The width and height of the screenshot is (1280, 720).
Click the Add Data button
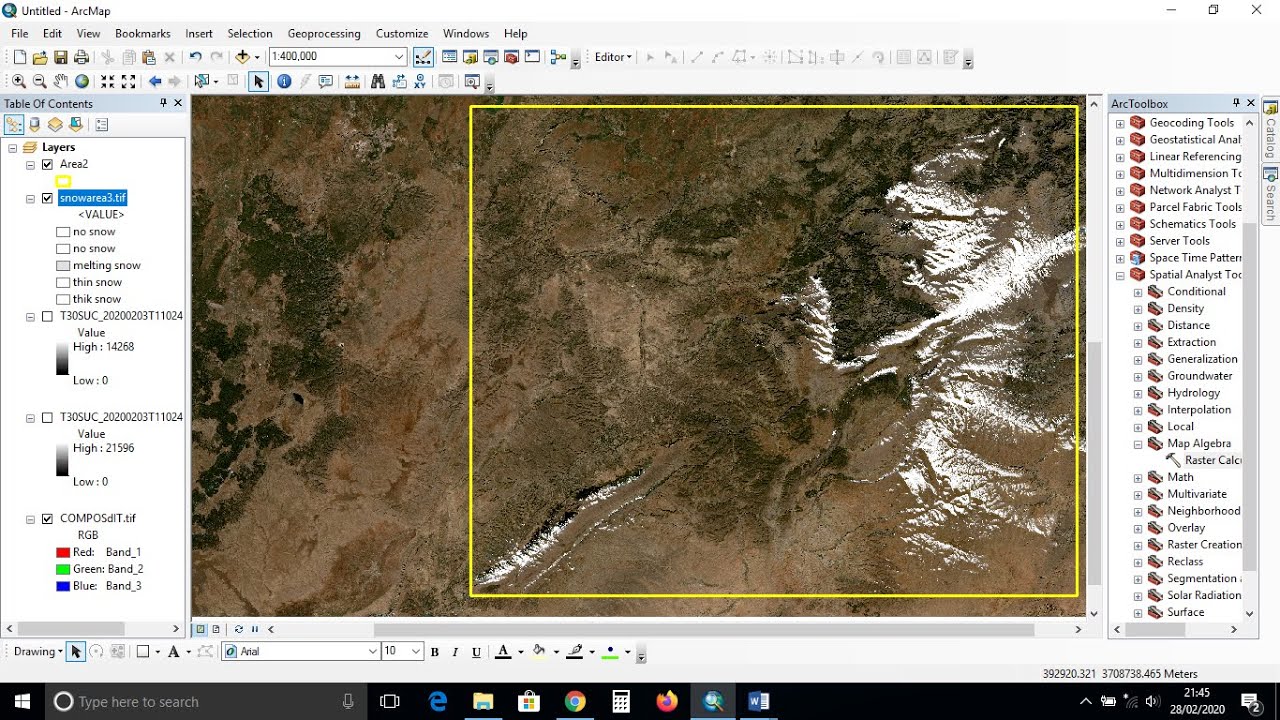[242, 58]
